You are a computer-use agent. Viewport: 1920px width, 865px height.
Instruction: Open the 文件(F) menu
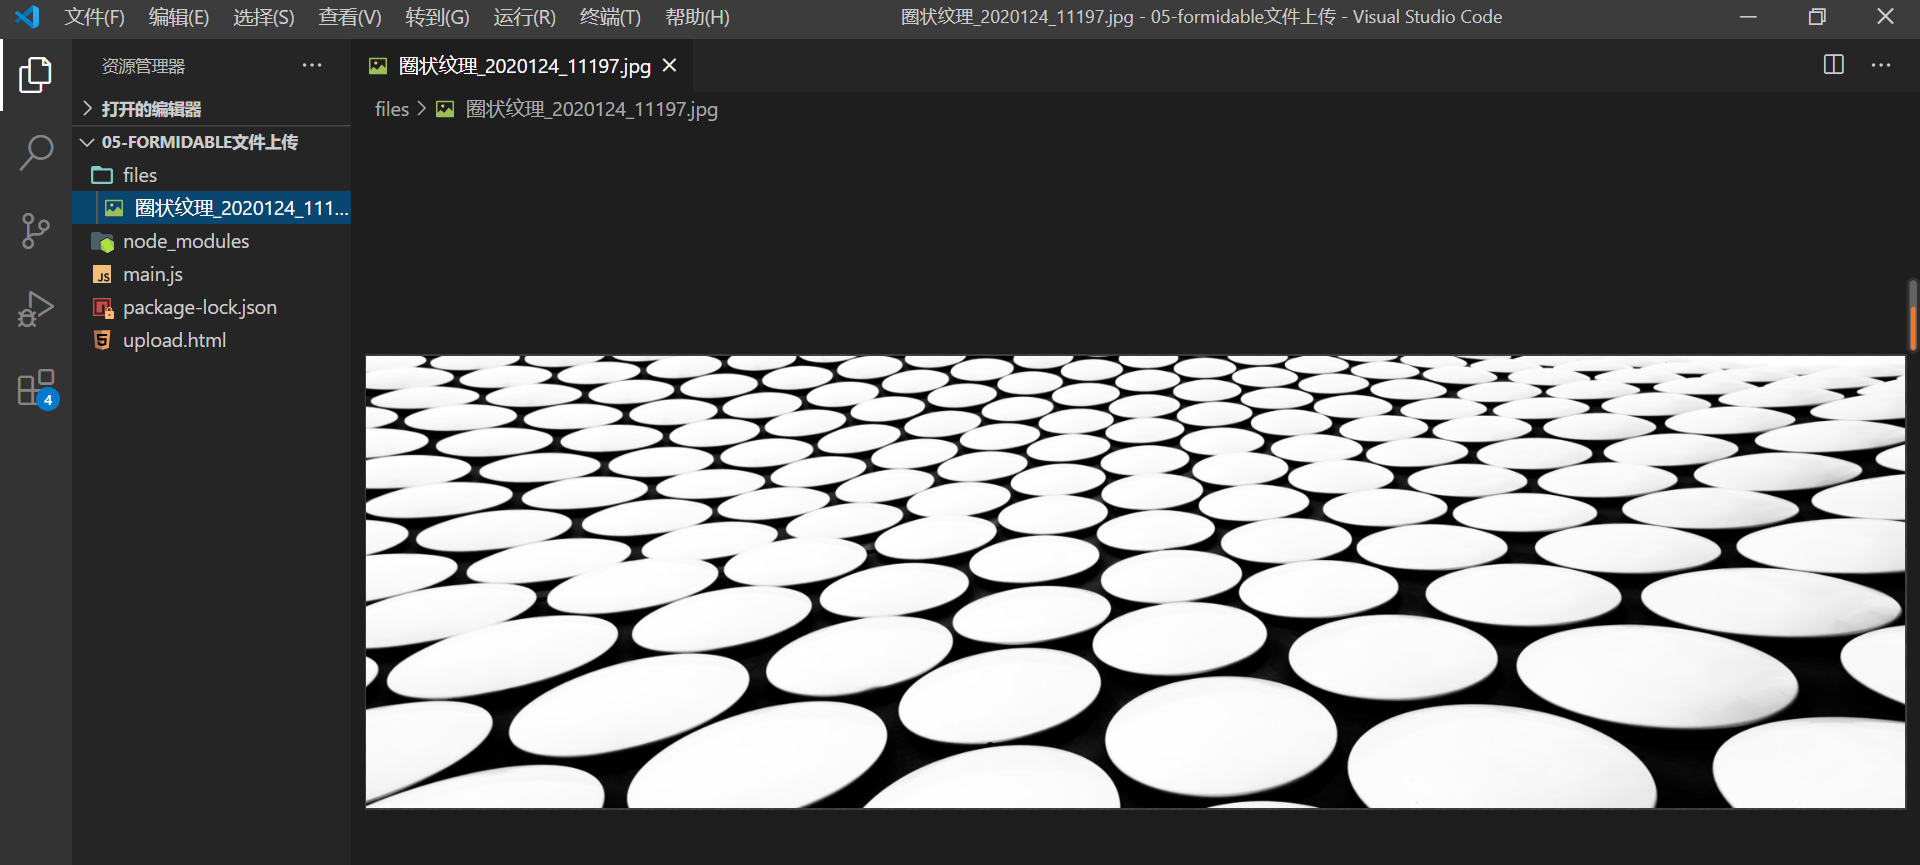[x=95, y=17]
